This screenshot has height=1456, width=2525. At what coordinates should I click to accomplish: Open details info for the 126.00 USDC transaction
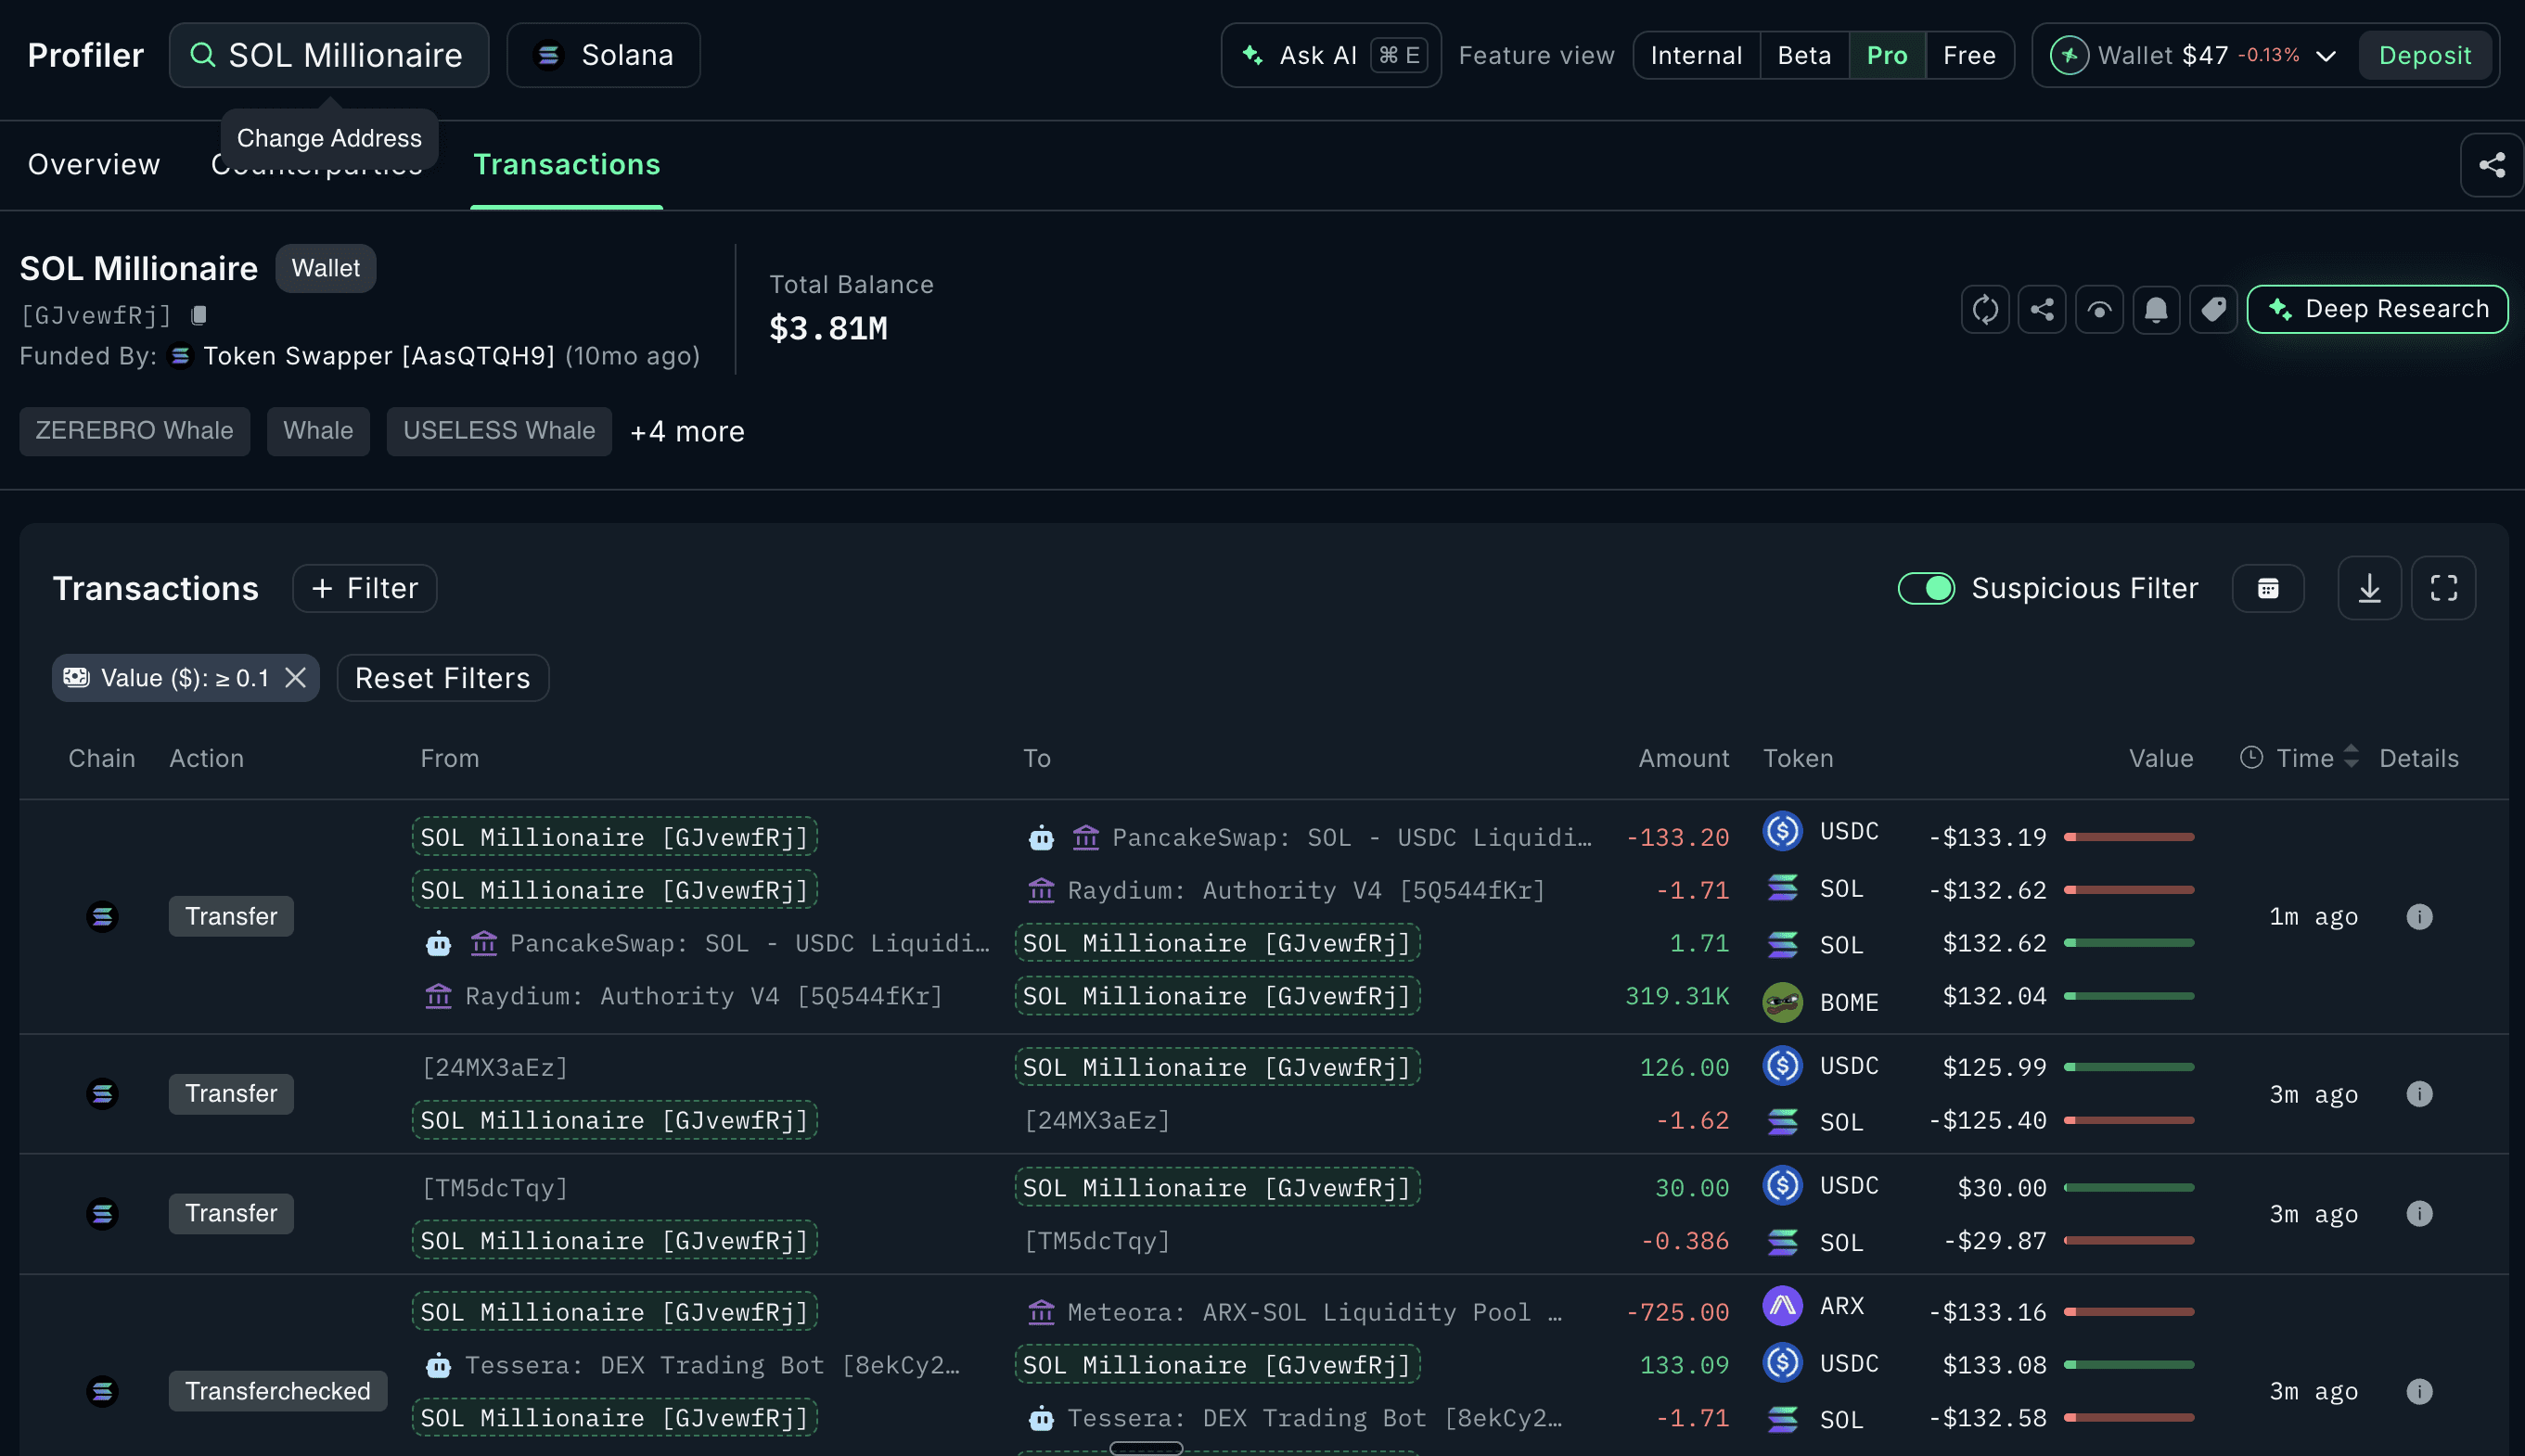(x=2419, y=1094)
